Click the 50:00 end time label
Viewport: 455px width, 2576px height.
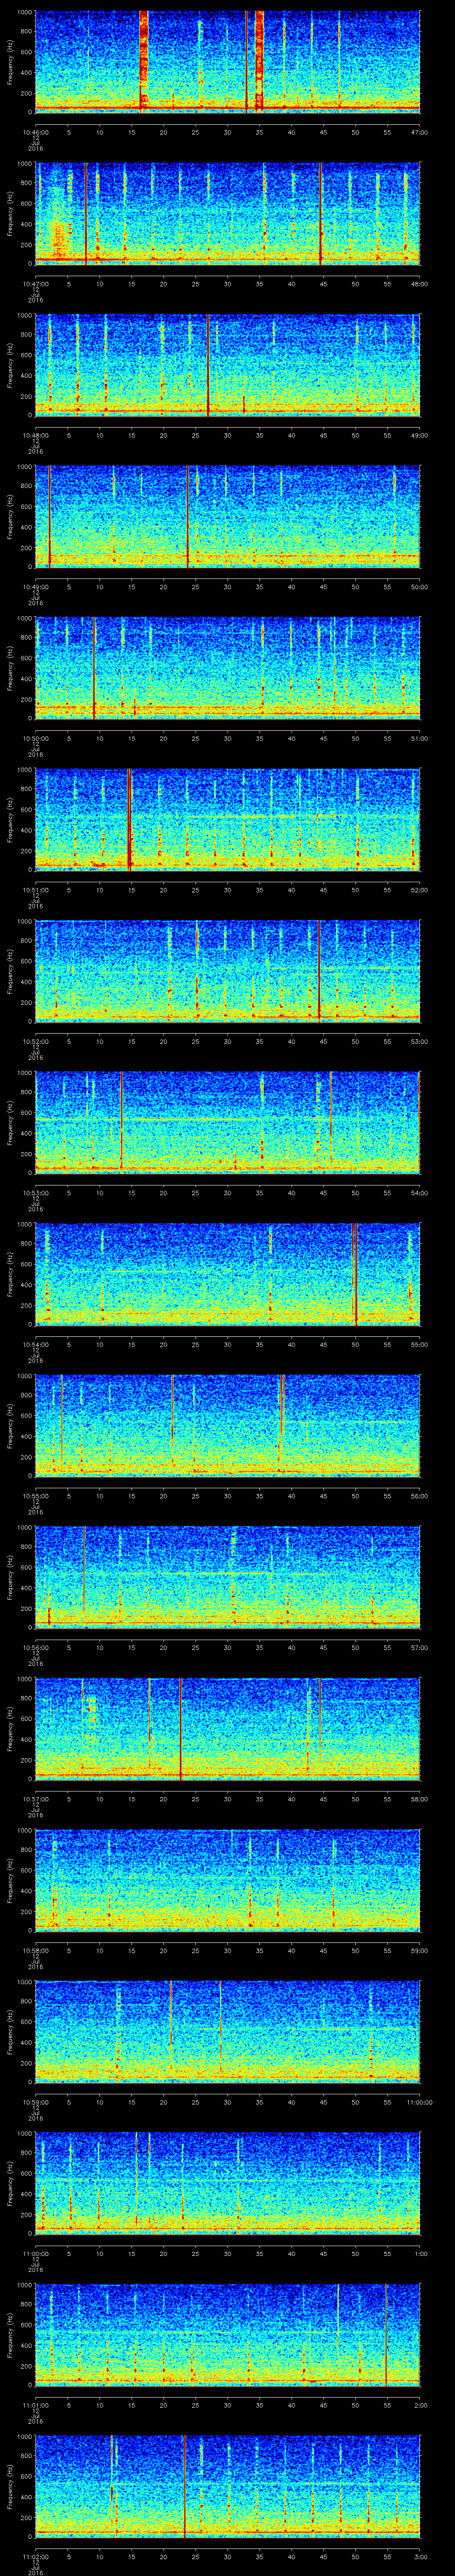[x=420, y=587]
